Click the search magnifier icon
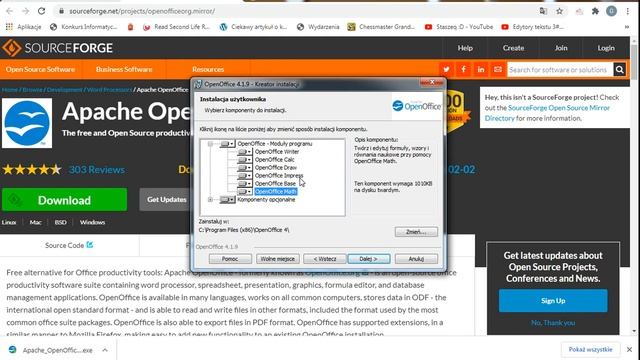The width and height of the screenshot is (640, 360). click(x=619, y=69)
